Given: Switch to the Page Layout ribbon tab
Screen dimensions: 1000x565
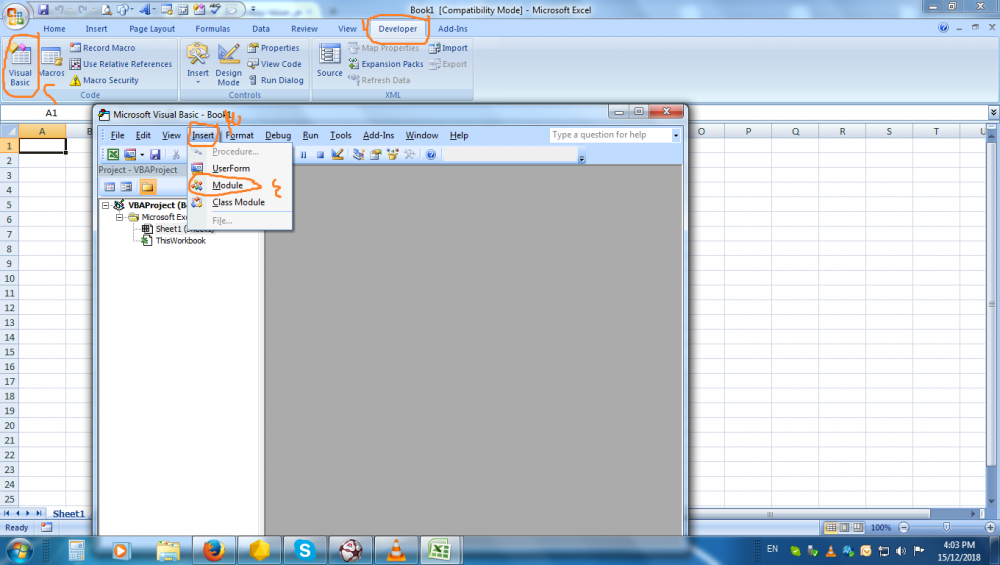Looking at the screenshot, I should coord(152,29).
